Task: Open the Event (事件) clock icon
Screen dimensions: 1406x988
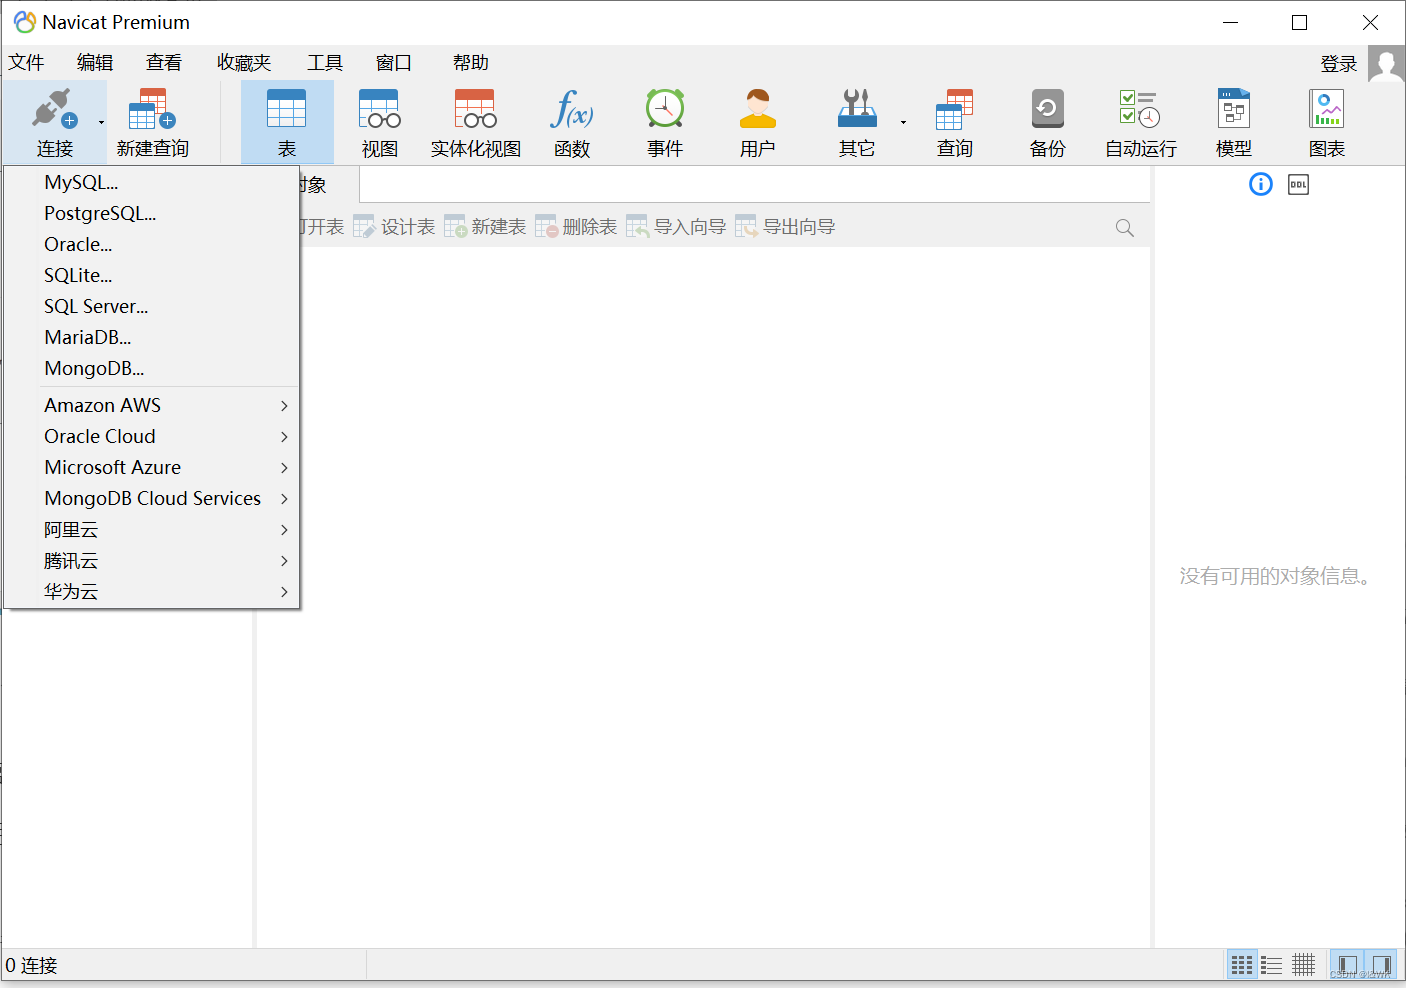Action: pos(665,110)
